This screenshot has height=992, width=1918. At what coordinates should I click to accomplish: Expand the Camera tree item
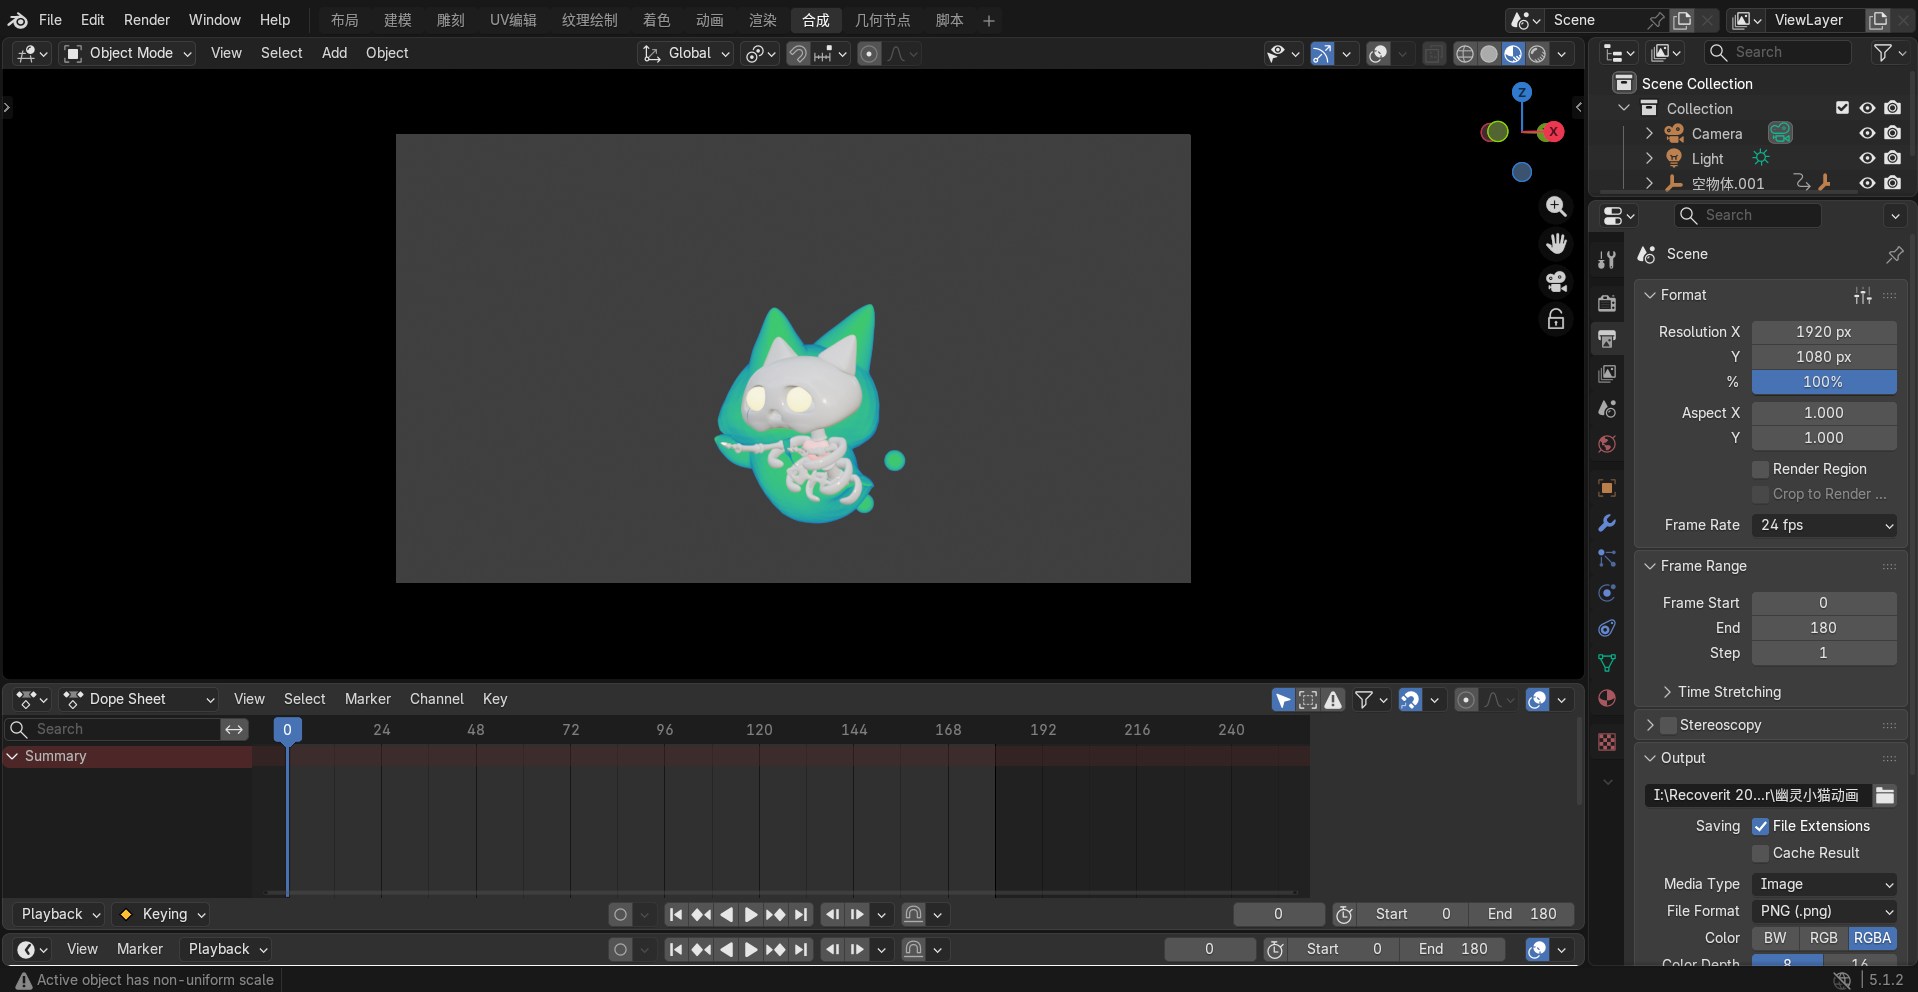point(1649,133)
